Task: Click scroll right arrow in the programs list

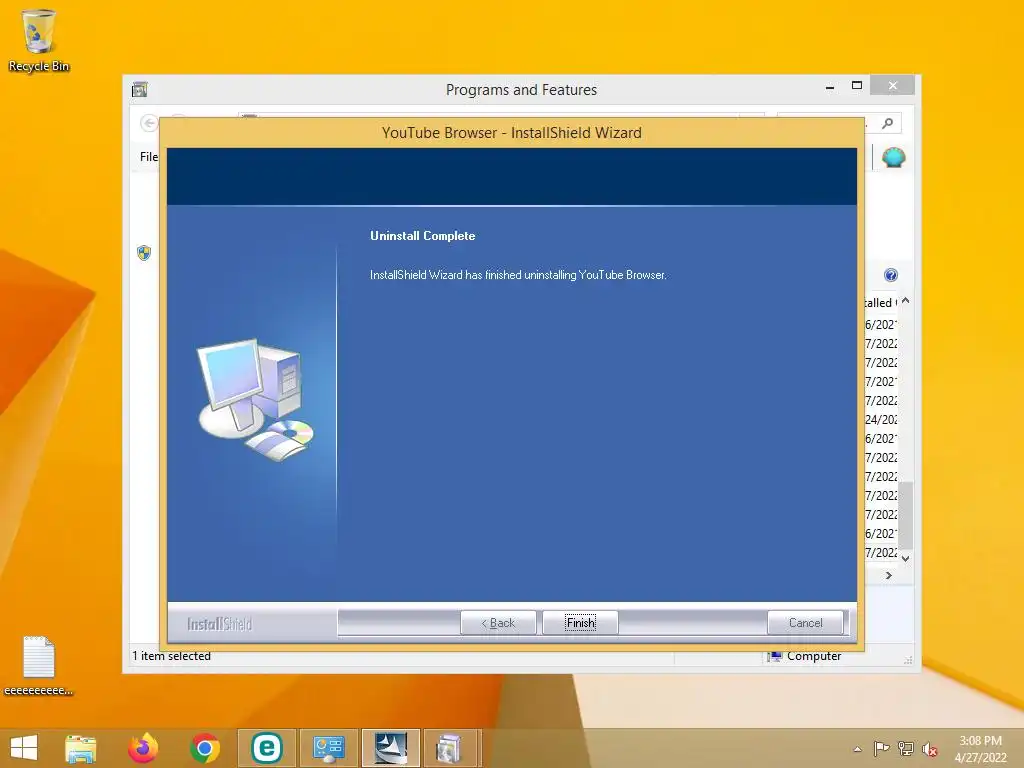Action: 889,575
